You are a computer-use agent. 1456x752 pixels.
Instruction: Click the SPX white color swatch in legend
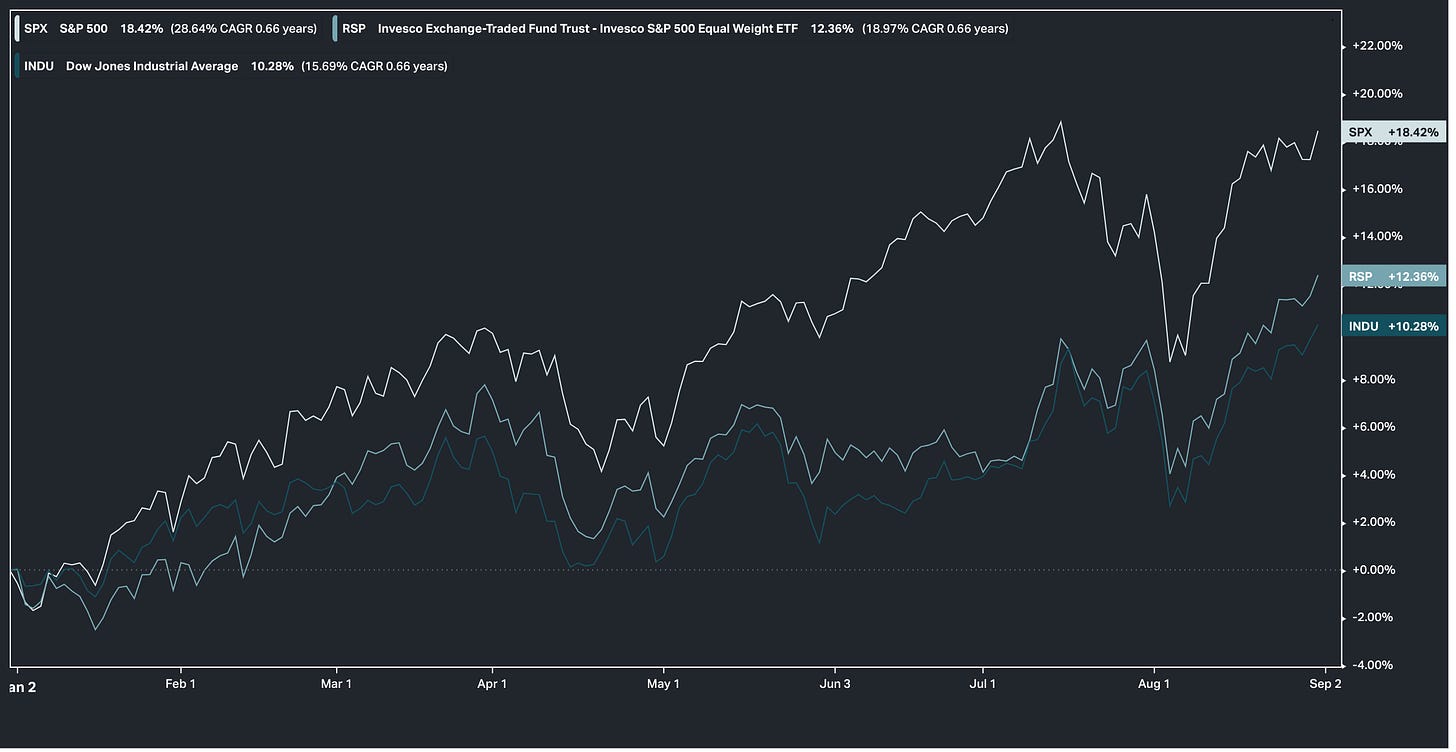[x=17, y=29]
